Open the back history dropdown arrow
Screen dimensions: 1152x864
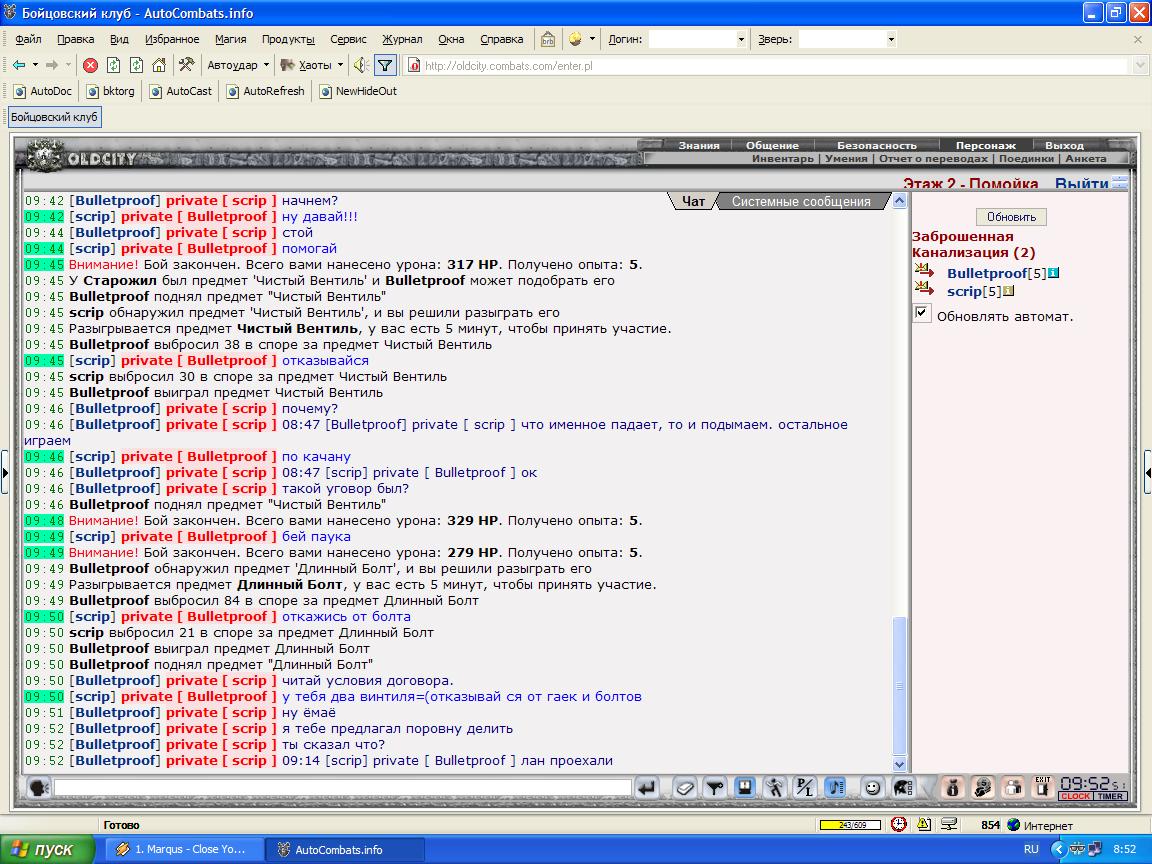pyautogui.click(x=35, y=65)
